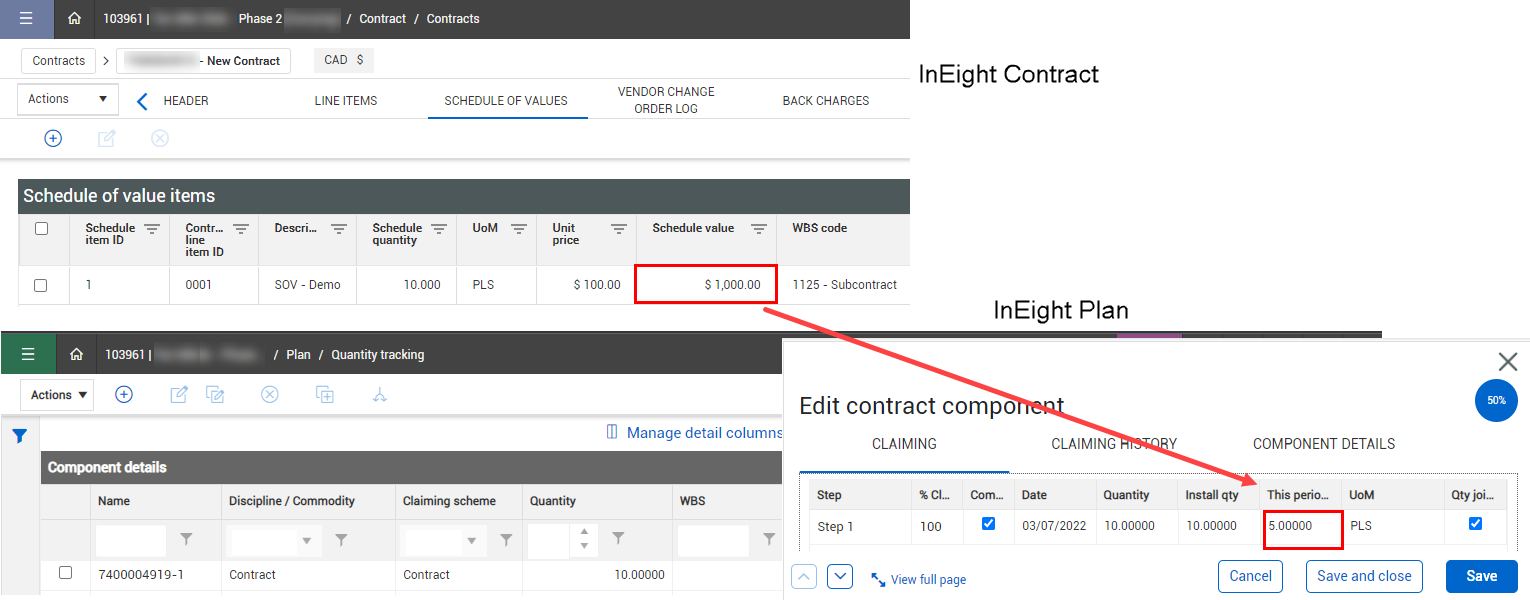
Task: Open the Claiming scheme filter options
Action: 506,540
